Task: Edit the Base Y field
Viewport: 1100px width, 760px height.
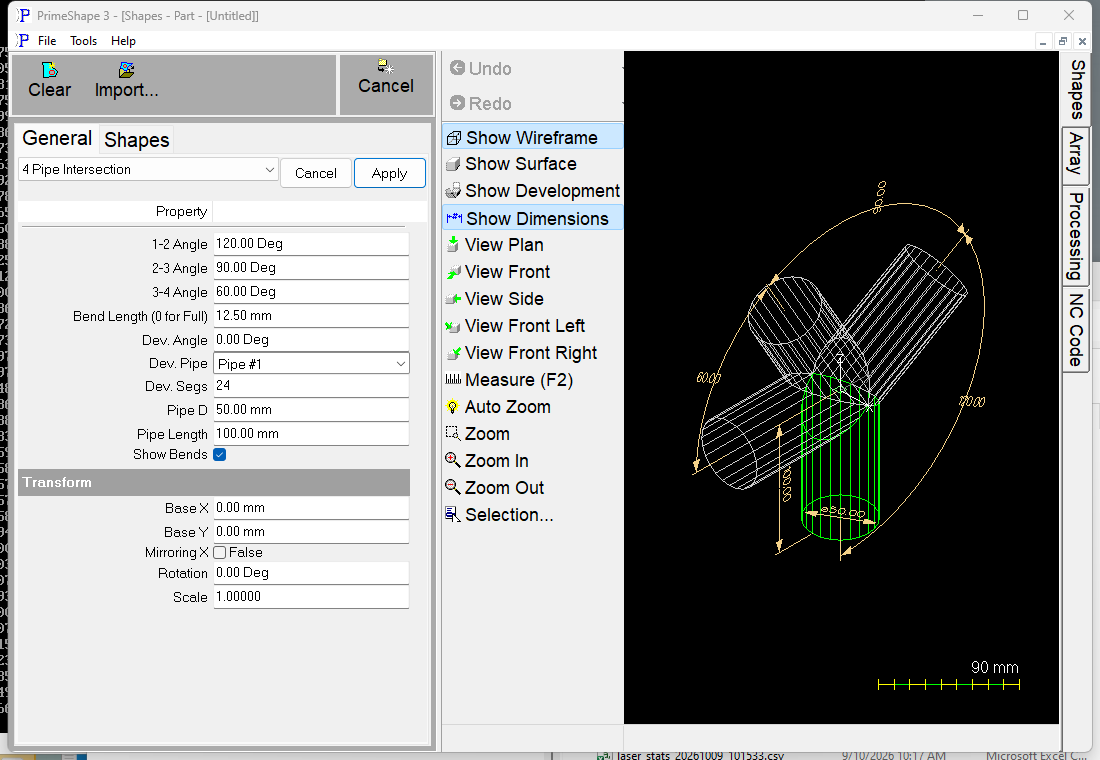Action: (x=311, y=531)
